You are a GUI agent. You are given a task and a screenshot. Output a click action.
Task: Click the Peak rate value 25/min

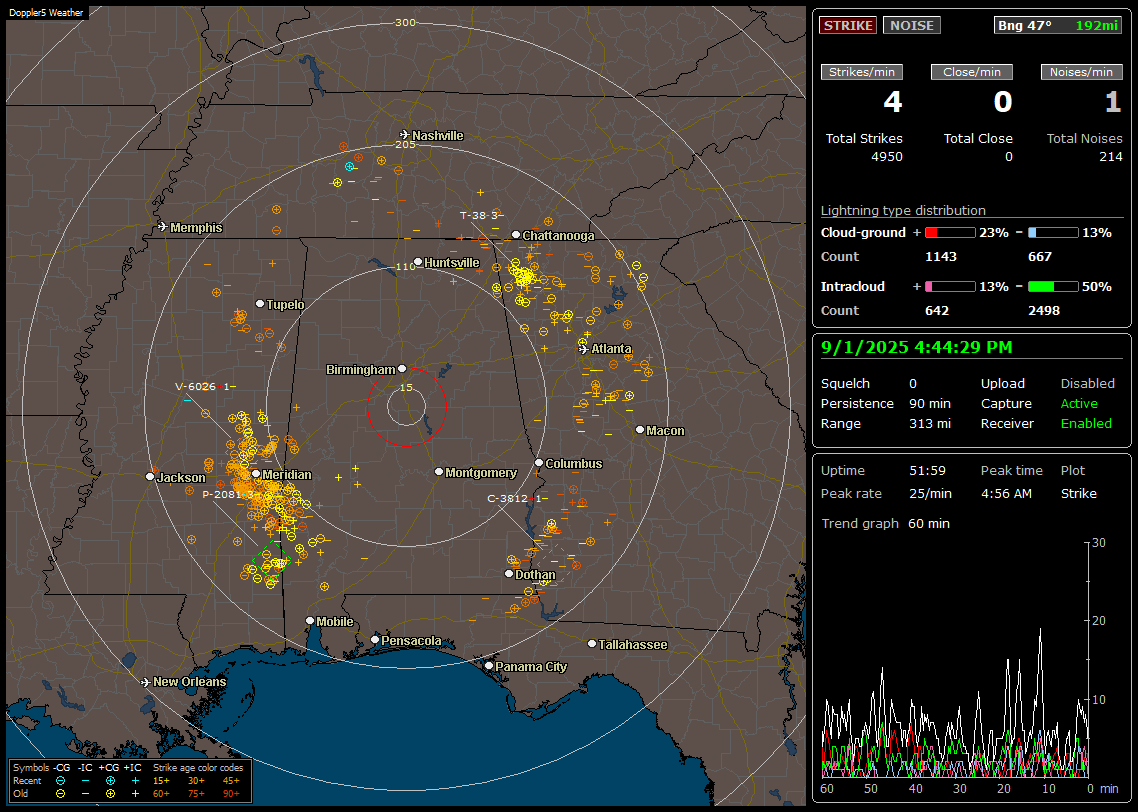coord(930,493)
